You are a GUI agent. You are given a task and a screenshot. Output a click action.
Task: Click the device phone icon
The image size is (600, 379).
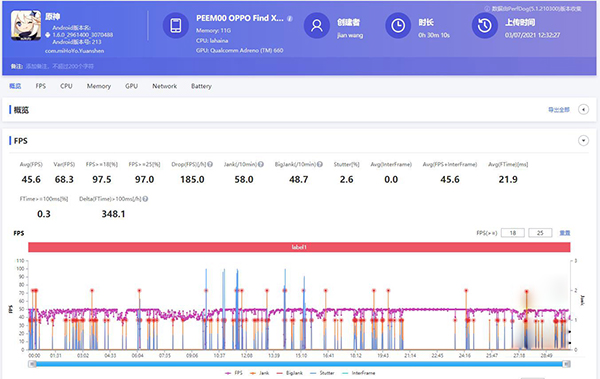[176, 26]
